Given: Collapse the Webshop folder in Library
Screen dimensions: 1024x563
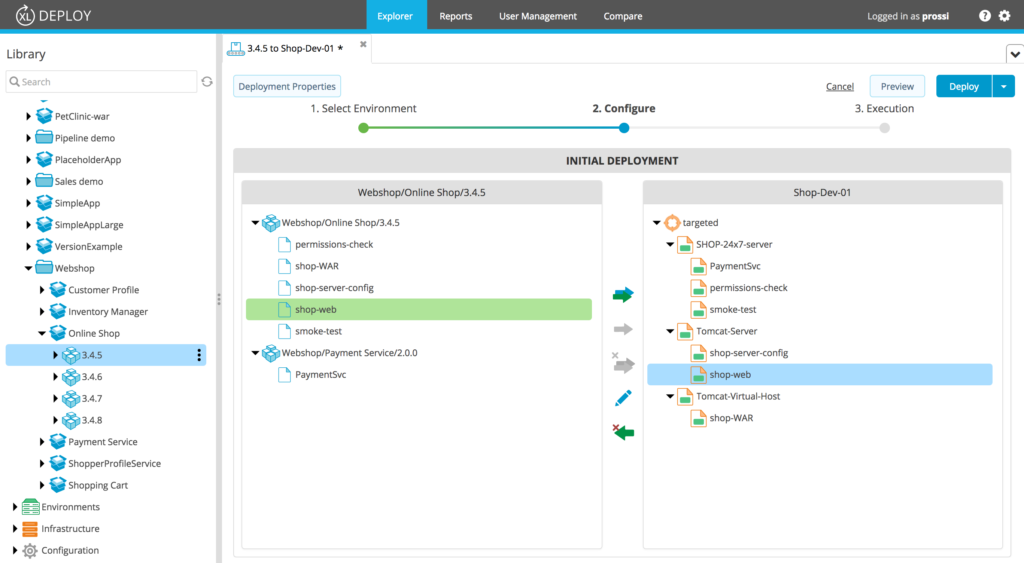Looking at the screenshot, I should tap(28, 268).
